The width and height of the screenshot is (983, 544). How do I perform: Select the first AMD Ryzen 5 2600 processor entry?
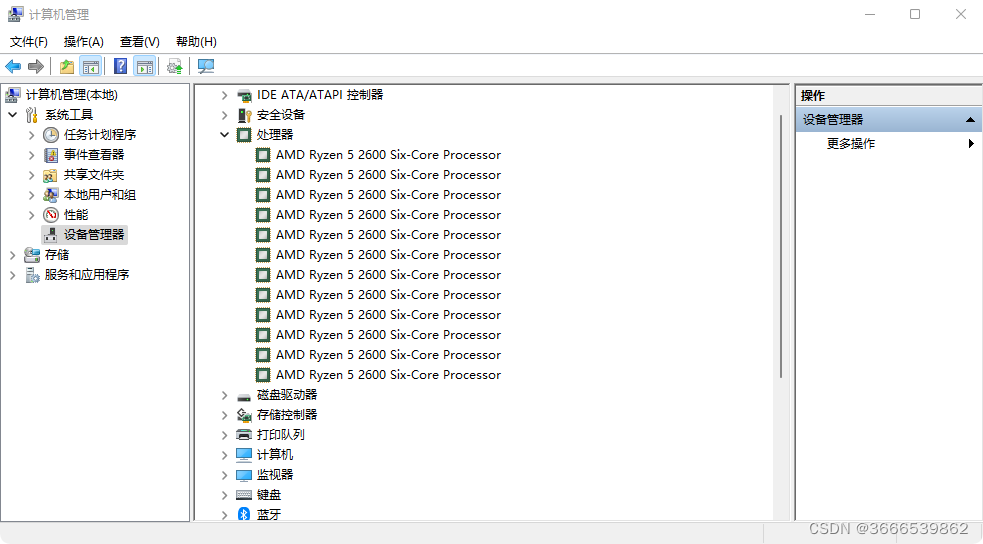(x=388, y=155)
